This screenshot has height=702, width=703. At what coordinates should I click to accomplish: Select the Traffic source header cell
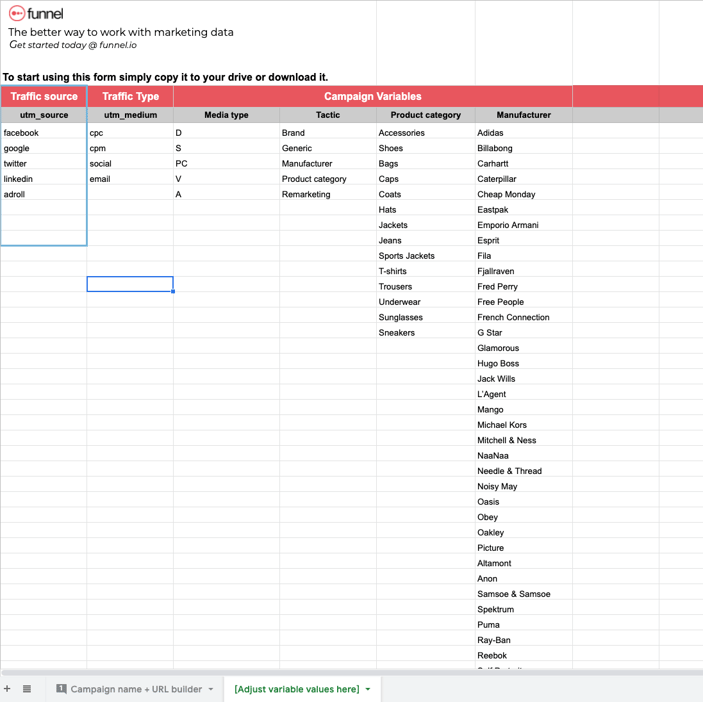point(44,96)
